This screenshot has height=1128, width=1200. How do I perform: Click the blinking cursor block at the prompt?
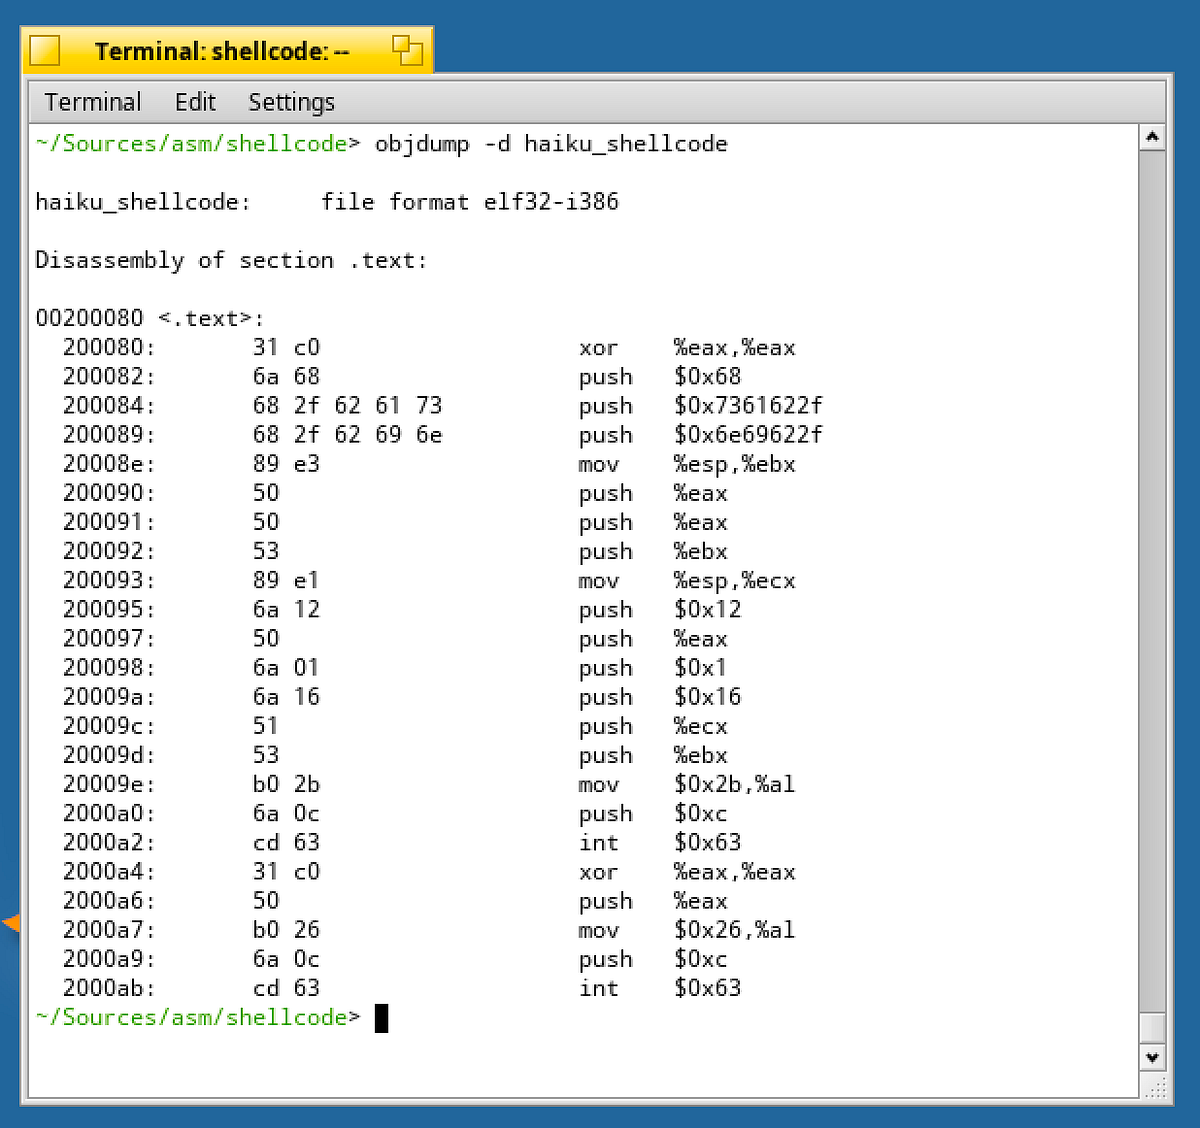point(383,1017)
